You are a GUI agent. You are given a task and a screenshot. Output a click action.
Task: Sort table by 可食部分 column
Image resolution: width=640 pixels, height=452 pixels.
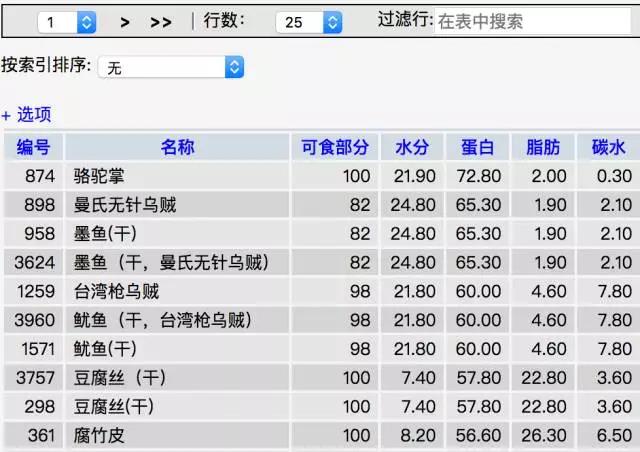[x=335, y=147]
